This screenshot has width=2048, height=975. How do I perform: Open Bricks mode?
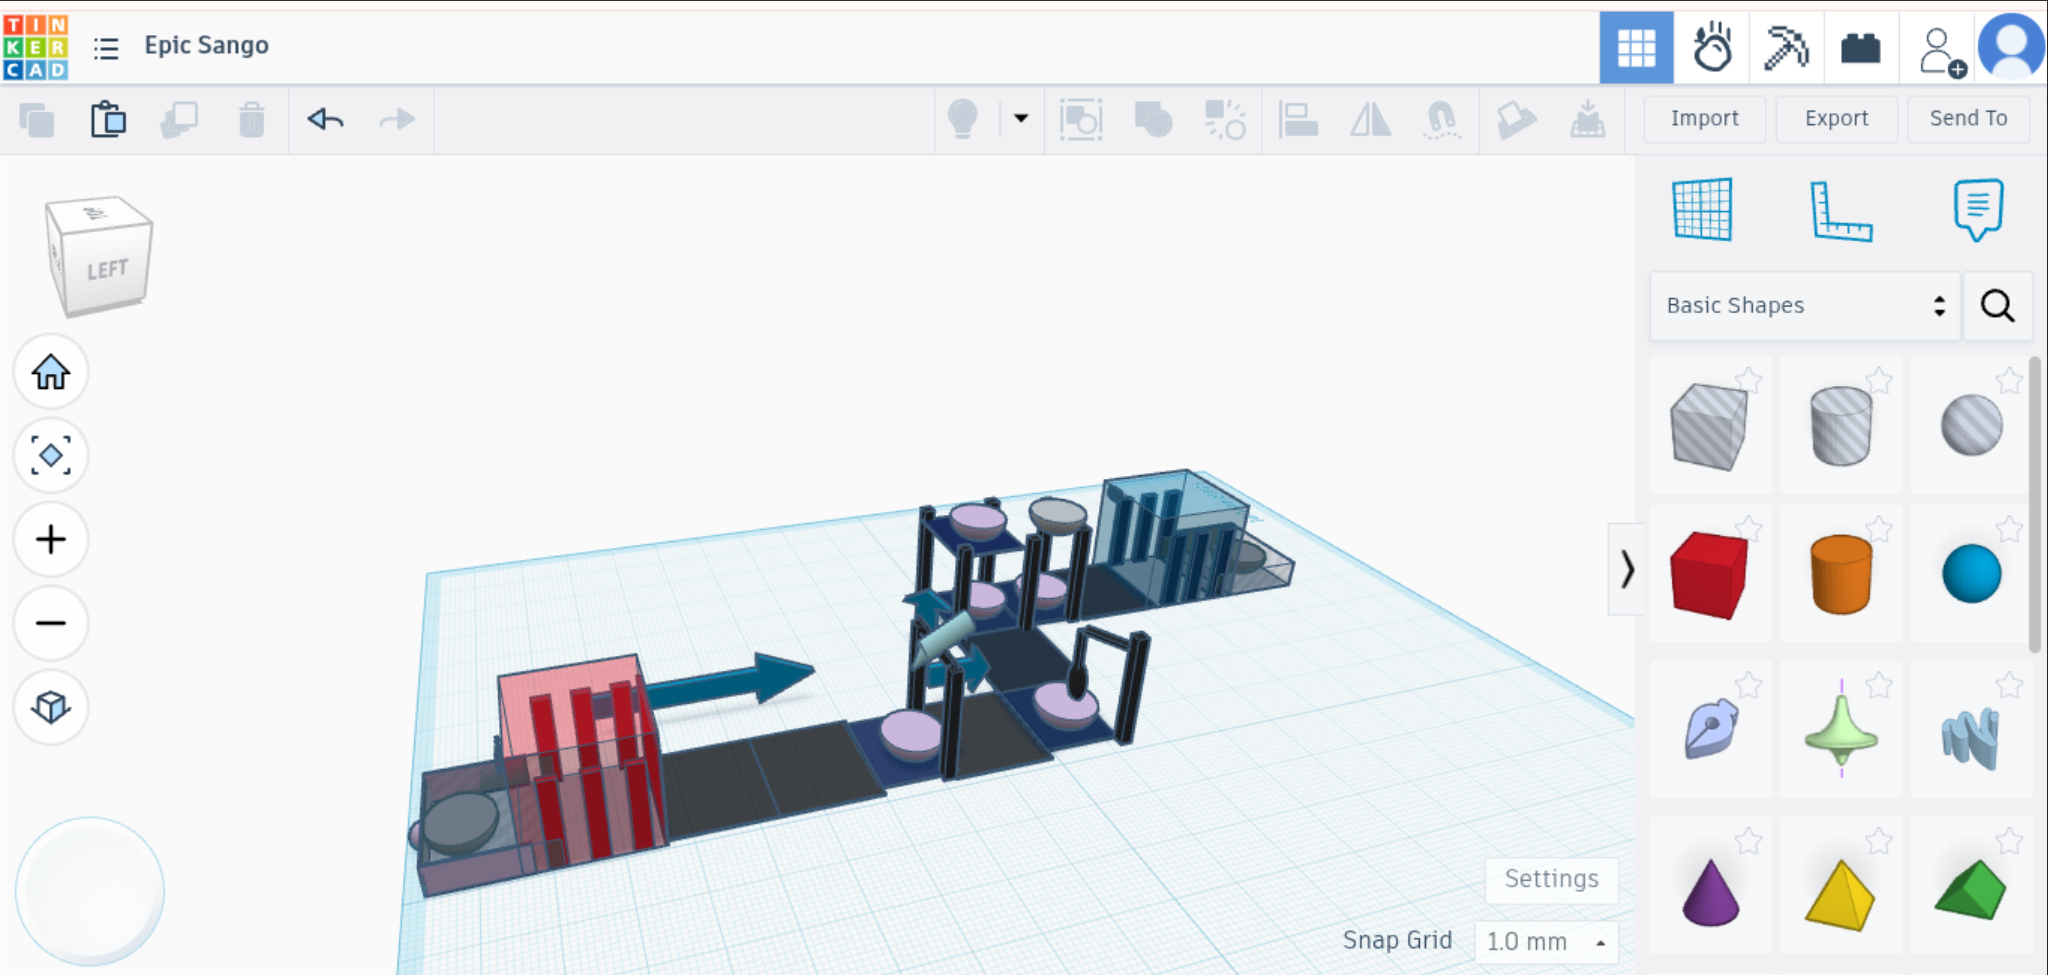click(x=1860, y=47)
